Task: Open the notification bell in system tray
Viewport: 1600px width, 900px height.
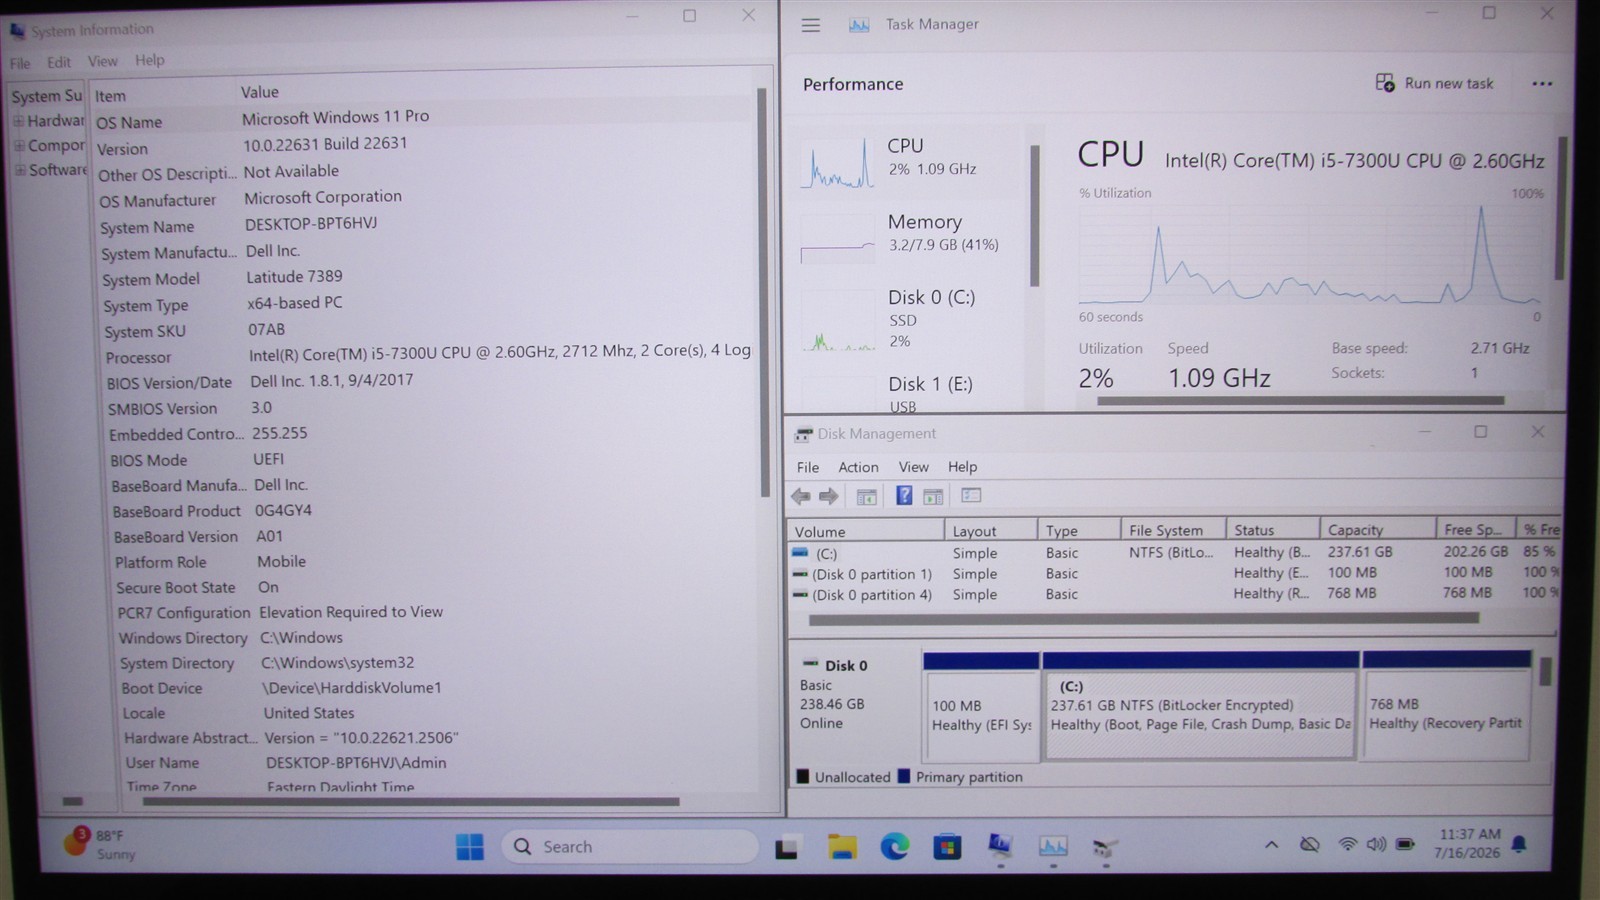Action: click(x=1519, y=845)
